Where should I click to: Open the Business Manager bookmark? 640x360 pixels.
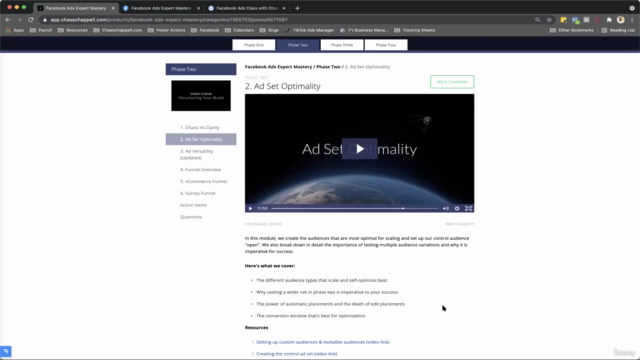click(364, 30)
